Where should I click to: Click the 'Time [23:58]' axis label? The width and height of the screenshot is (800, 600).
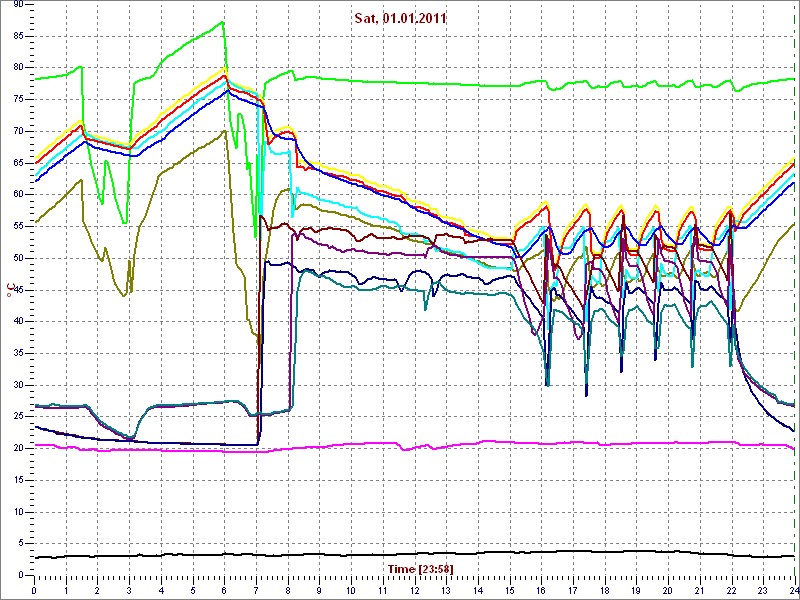[x=420, y=569]
